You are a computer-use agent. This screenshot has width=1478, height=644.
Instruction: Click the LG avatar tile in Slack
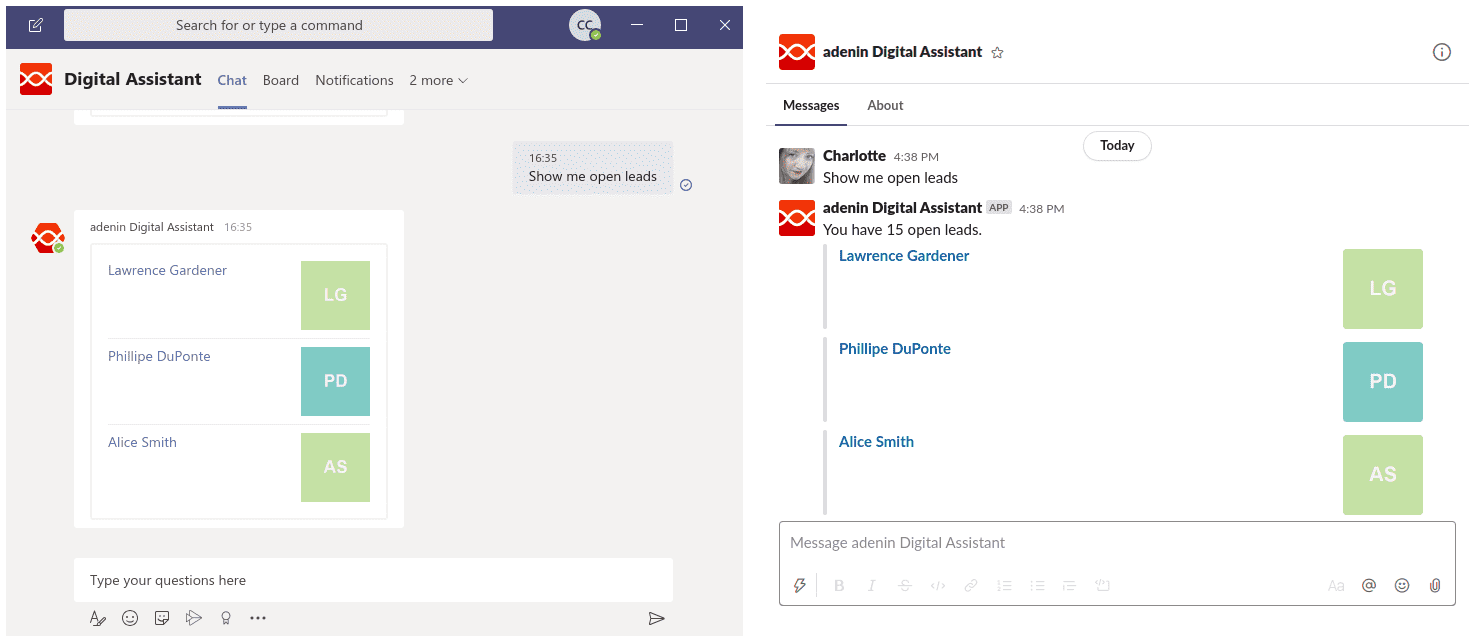point(1383,289)
